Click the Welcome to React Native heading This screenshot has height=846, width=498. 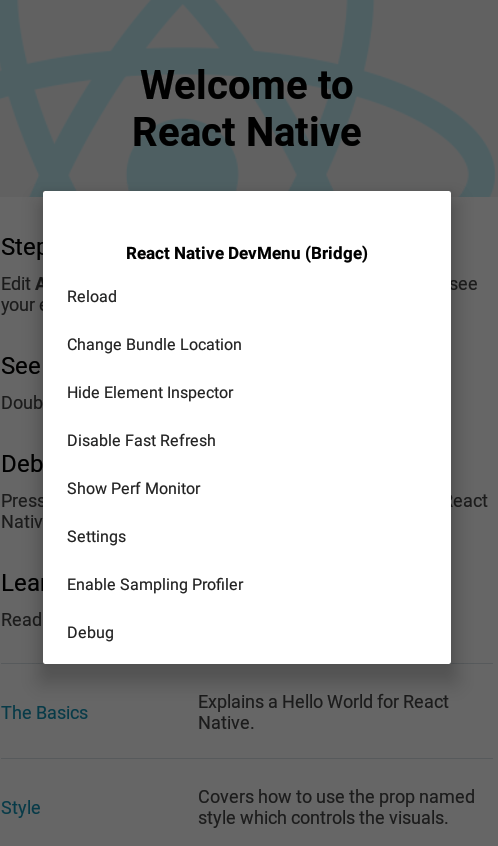(247, 108)
